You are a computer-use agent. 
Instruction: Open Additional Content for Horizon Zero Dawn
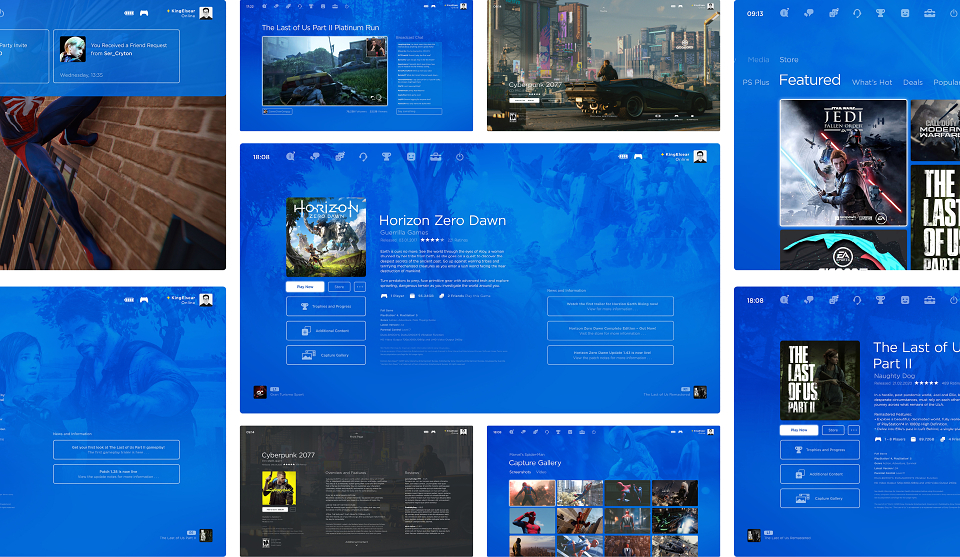pyautogui.click(x=326, y=331)
